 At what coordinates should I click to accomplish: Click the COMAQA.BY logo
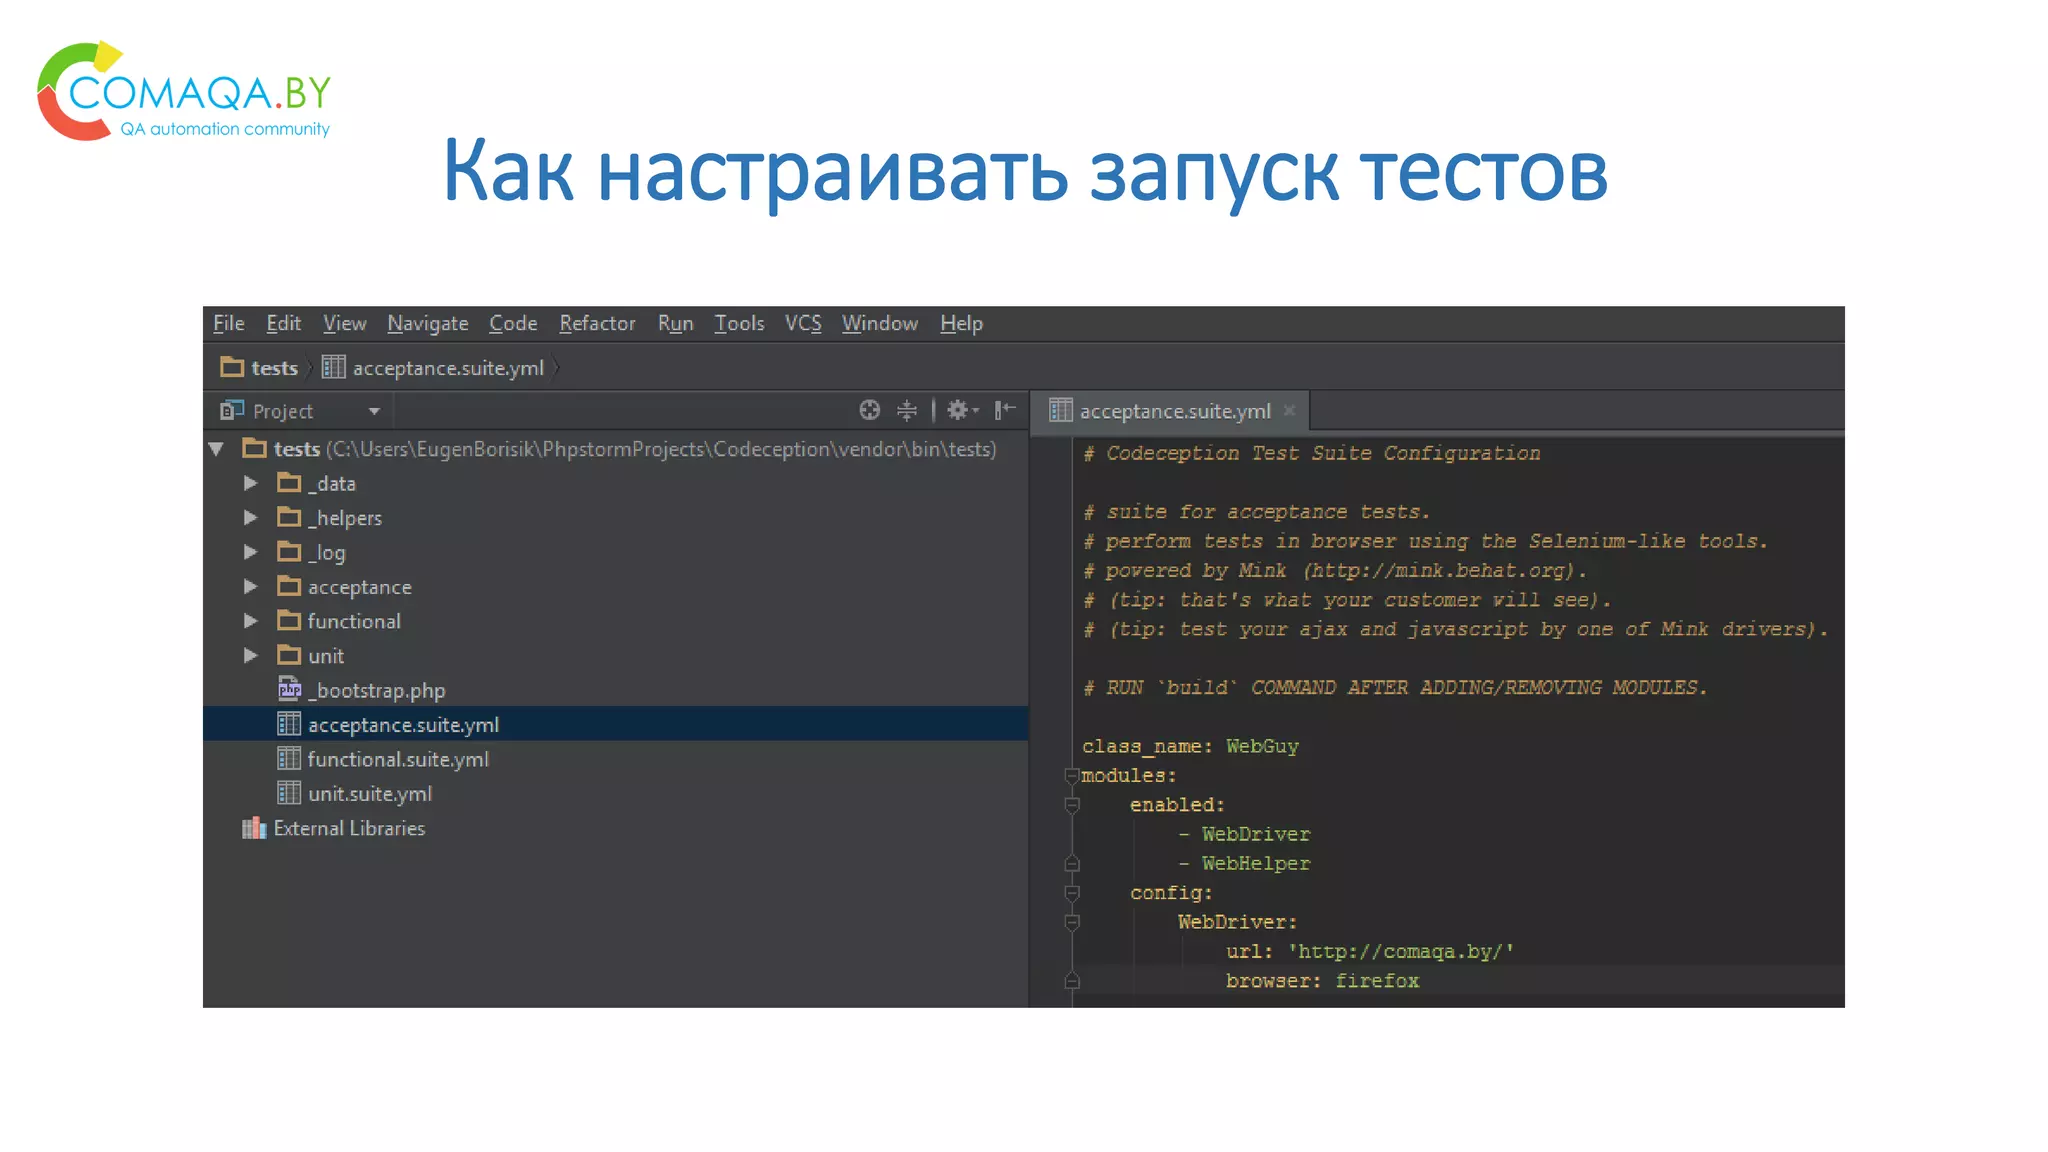click(184, 92)
